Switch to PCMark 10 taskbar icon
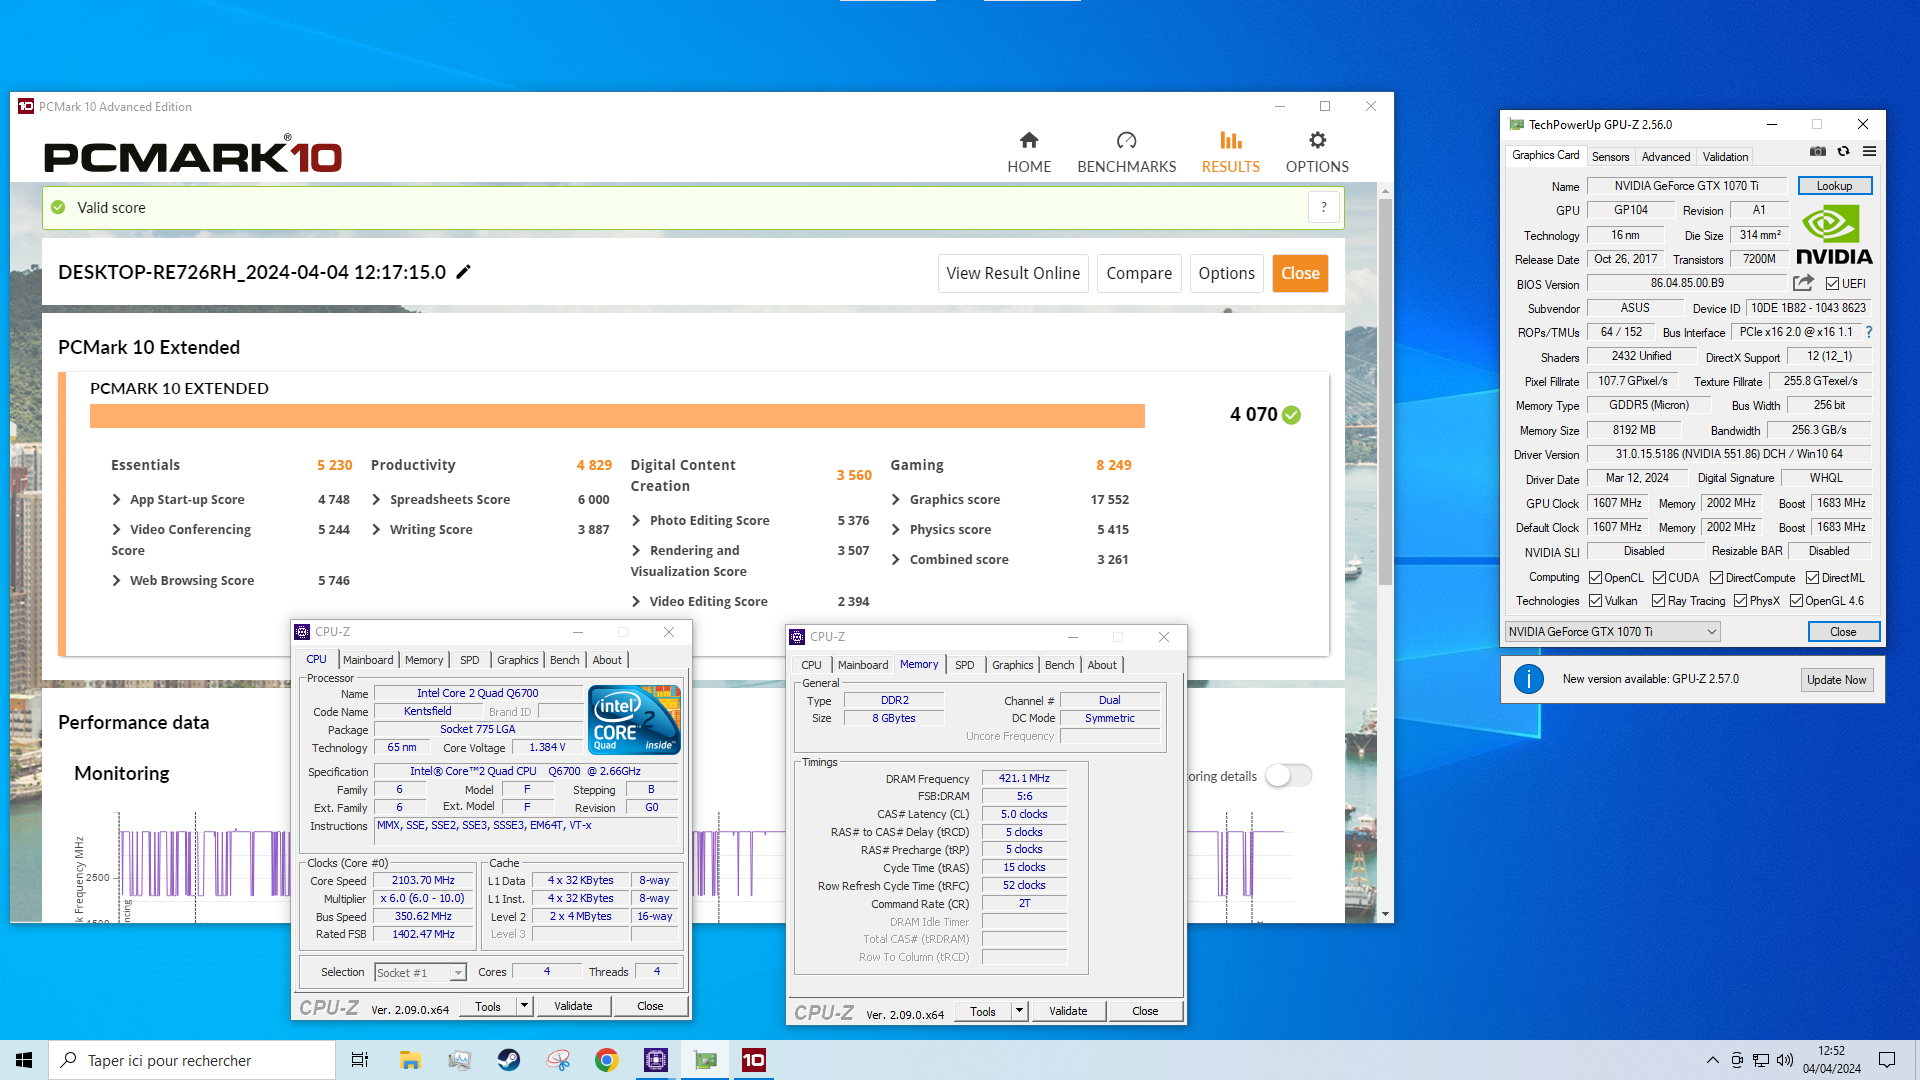This screenshot has width=1920, height=1080. [x=754, y=1060]
